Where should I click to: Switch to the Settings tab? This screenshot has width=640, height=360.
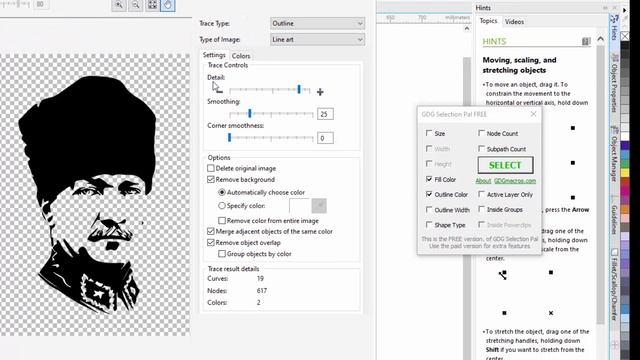[x=214, y=55]
